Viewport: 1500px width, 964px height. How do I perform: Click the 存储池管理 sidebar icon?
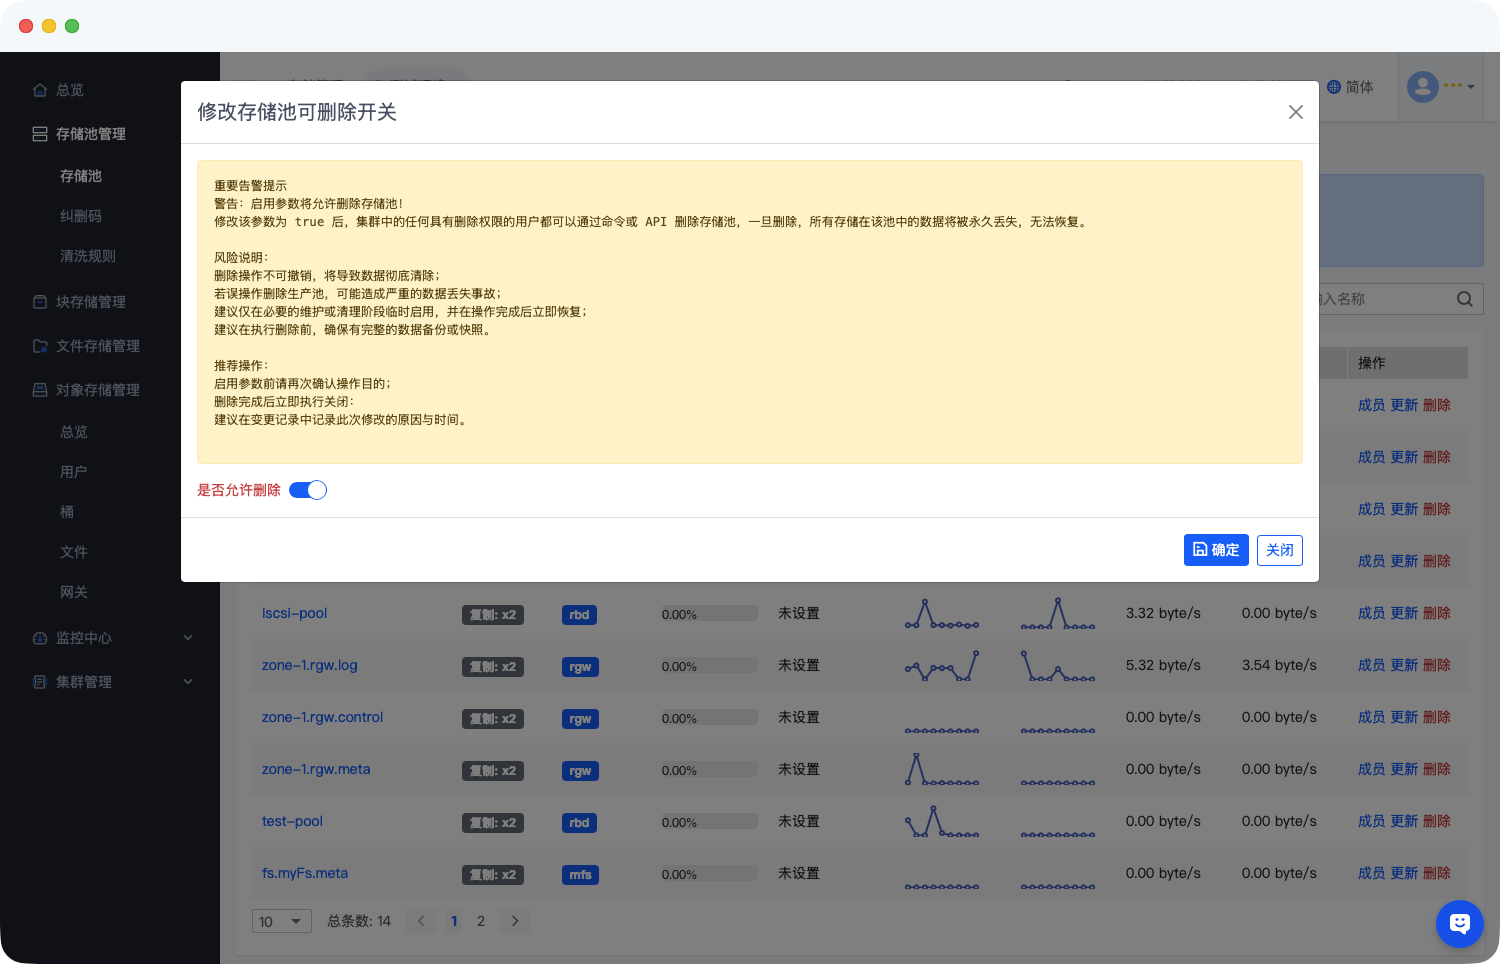click(x=40, y=134)
